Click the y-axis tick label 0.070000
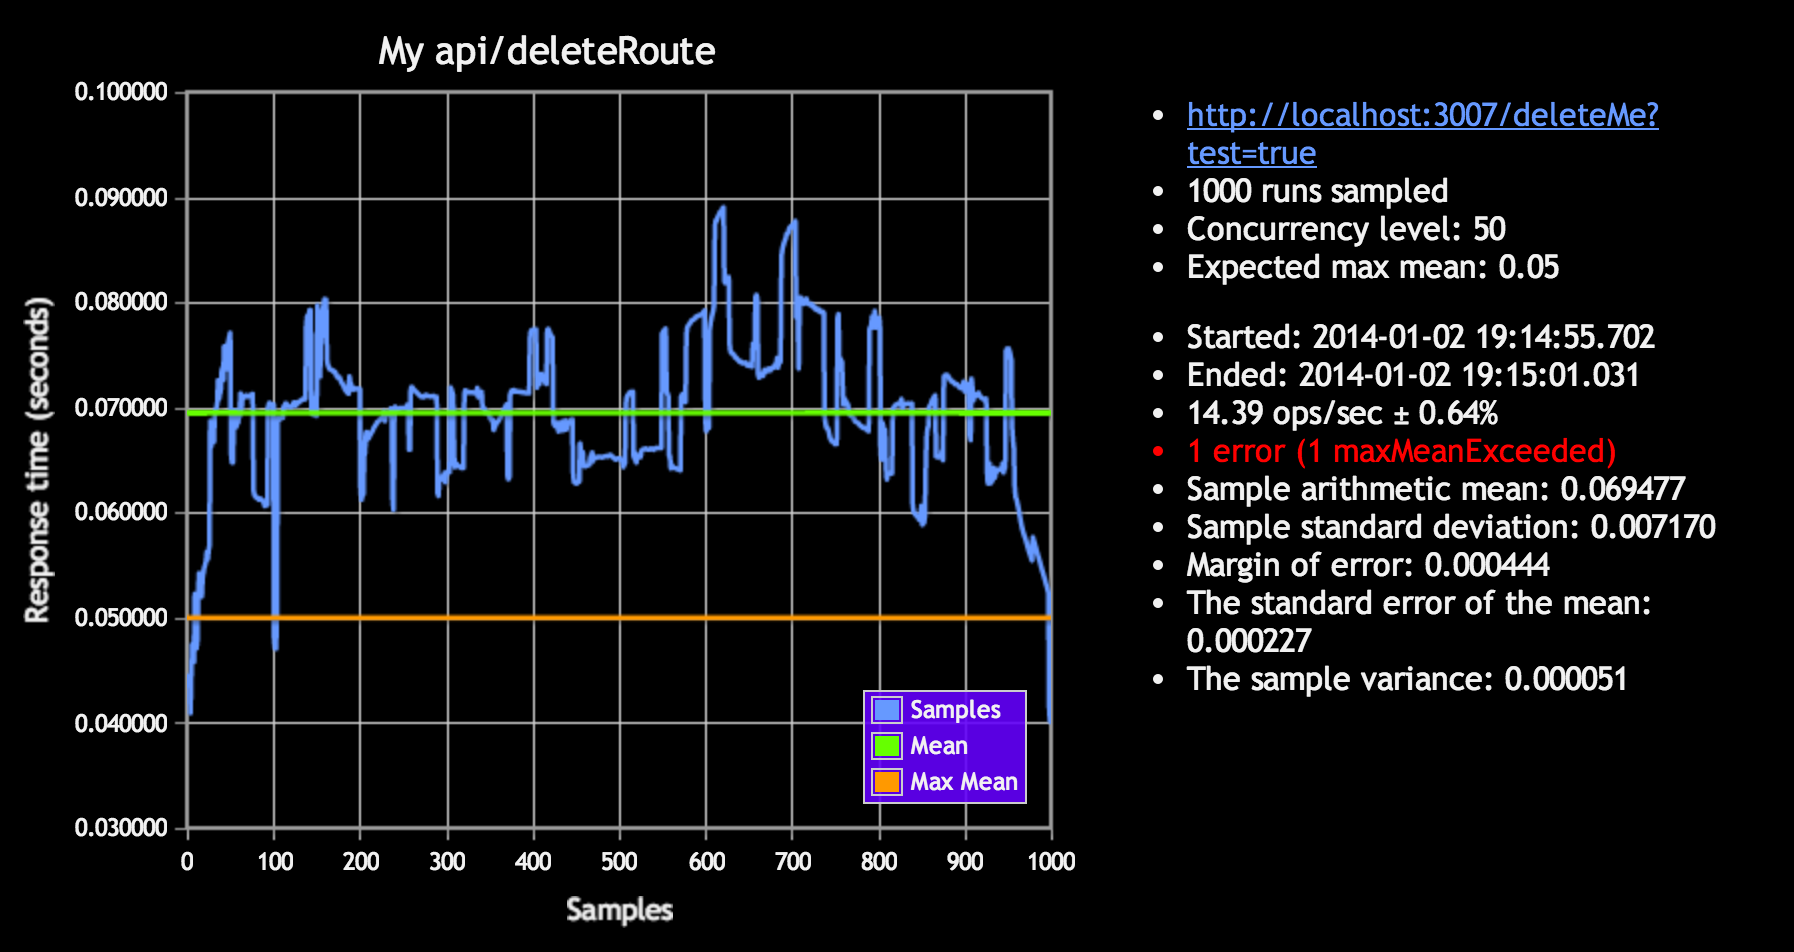Image resolution: width=1794 pixels, height=952 pixels. (121, 407)
